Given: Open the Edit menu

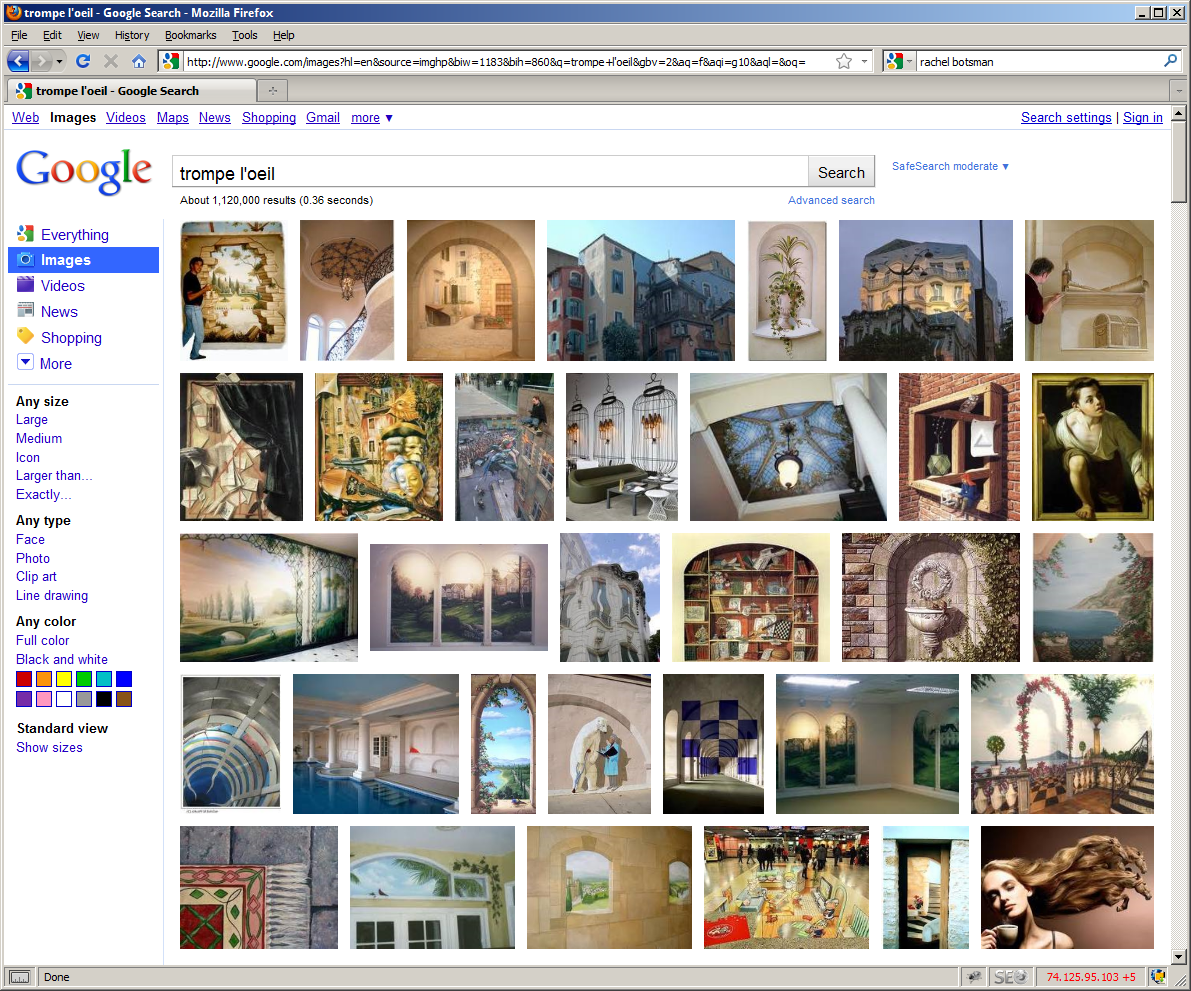Looking at the screenshot, I should (52, 35).
